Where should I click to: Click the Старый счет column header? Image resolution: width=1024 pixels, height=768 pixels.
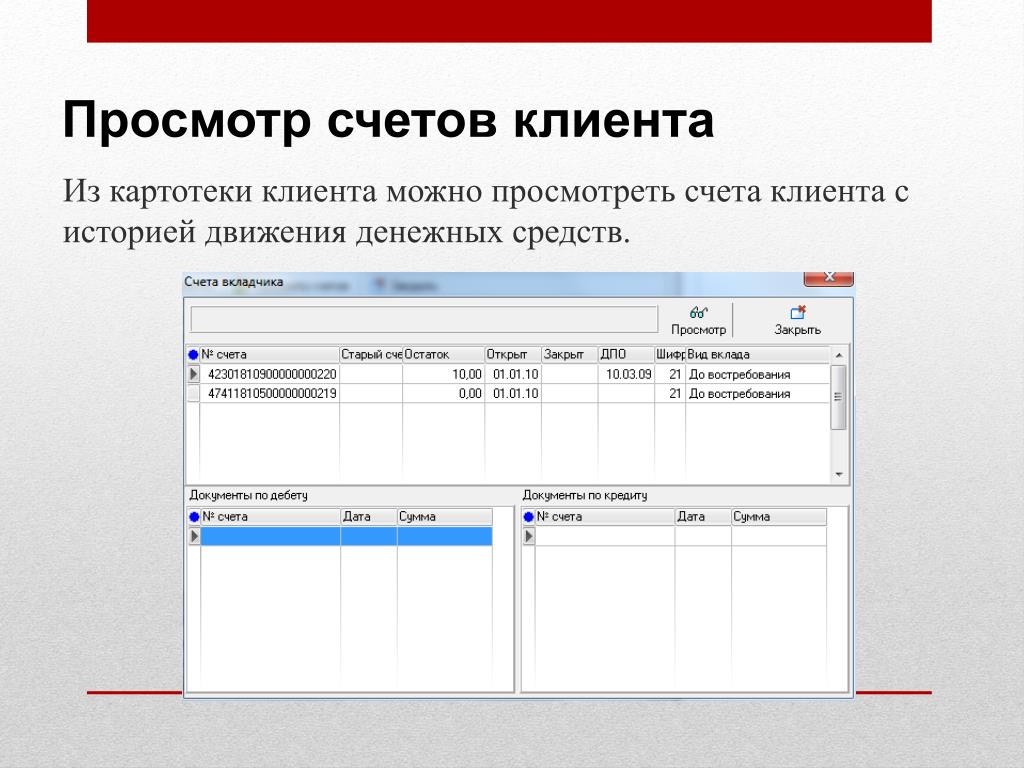(371, 355)
